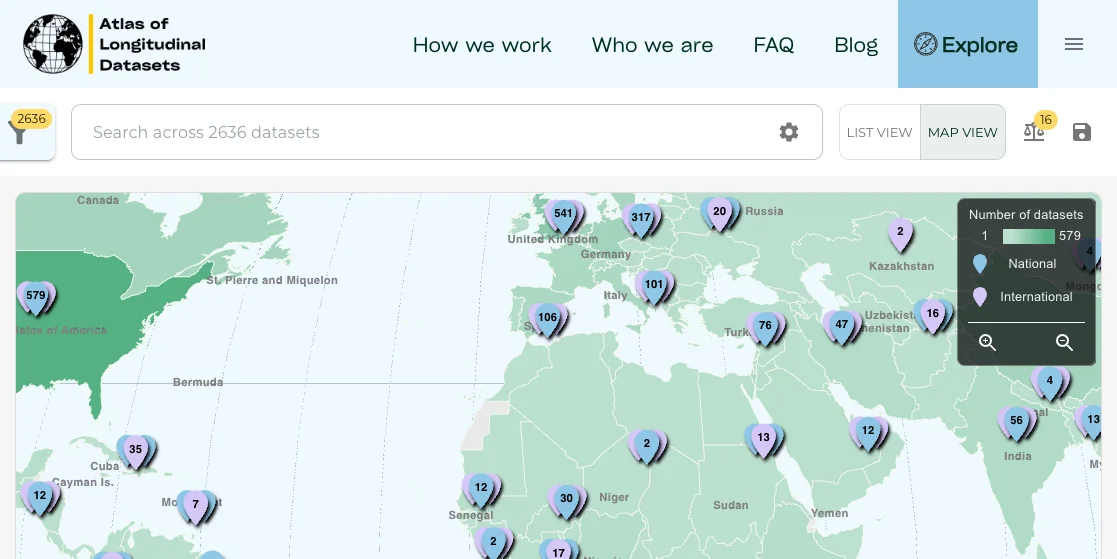Switch to List View

coord(879,132)
